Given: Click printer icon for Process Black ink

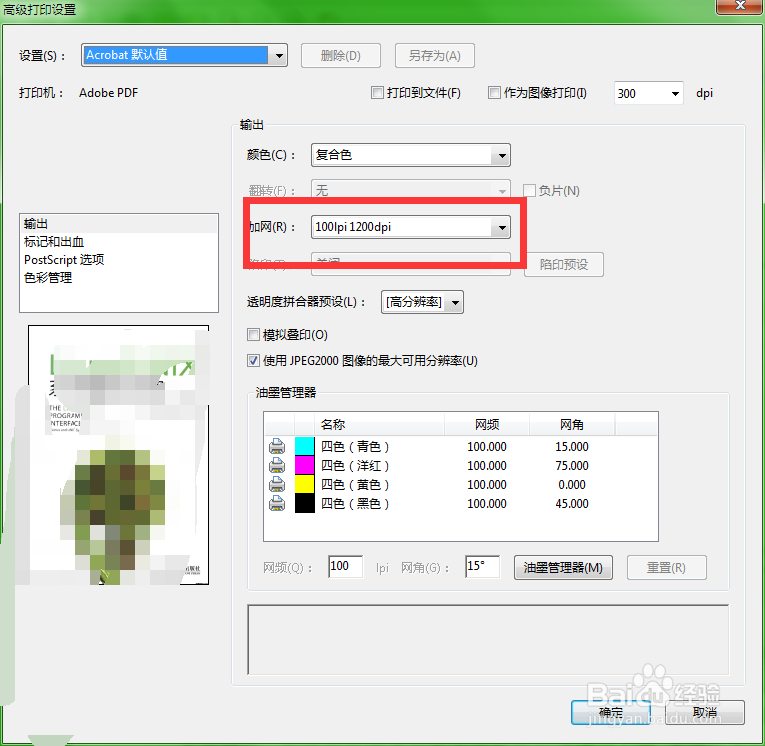Looking at the screenshot, I should click(277, 503).
